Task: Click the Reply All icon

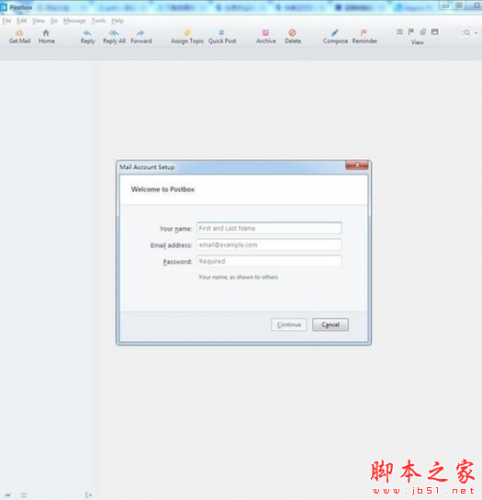Action: (114, 33)
